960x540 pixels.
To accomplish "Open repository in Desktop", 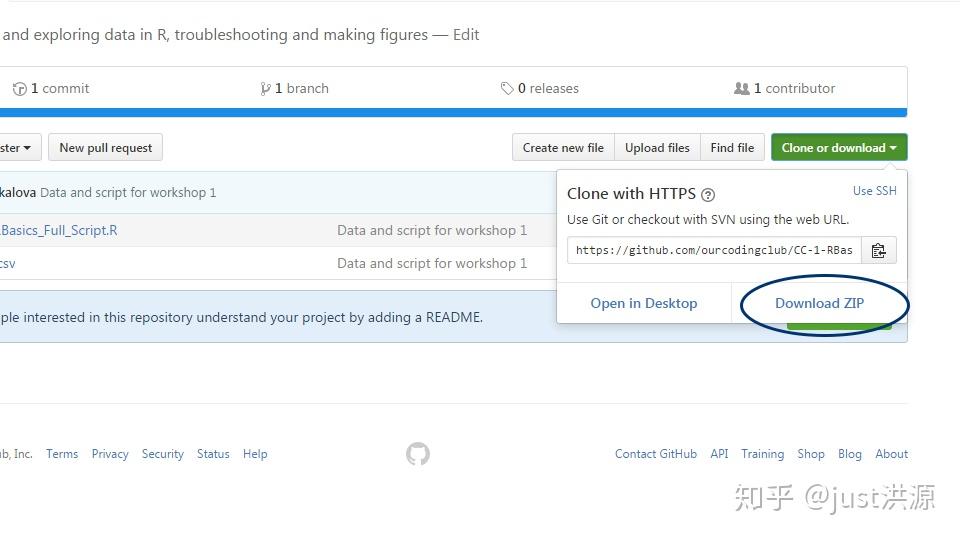I will (643, 303).
